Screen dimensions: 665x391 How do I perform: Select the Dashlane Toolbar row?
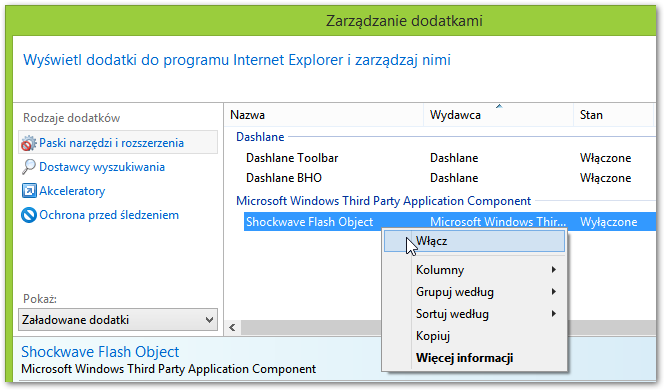(450, 158)
